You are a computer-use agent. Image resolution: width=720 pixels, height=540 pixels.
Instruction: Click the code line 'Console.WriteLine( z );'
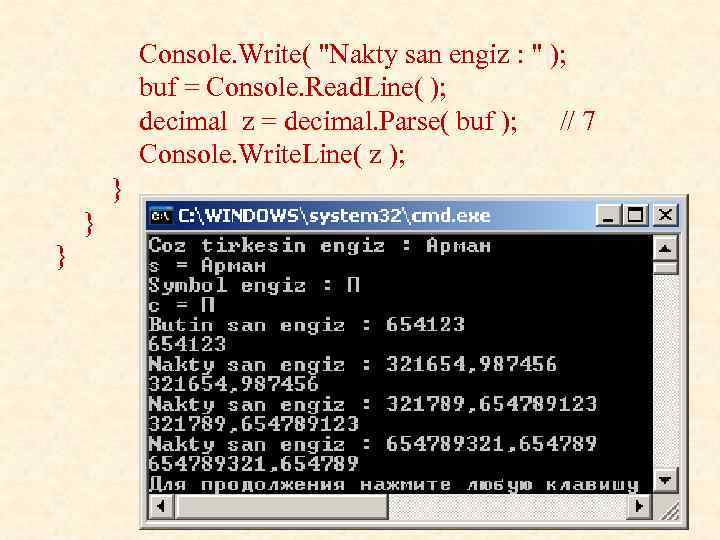(x=272, y=154)
